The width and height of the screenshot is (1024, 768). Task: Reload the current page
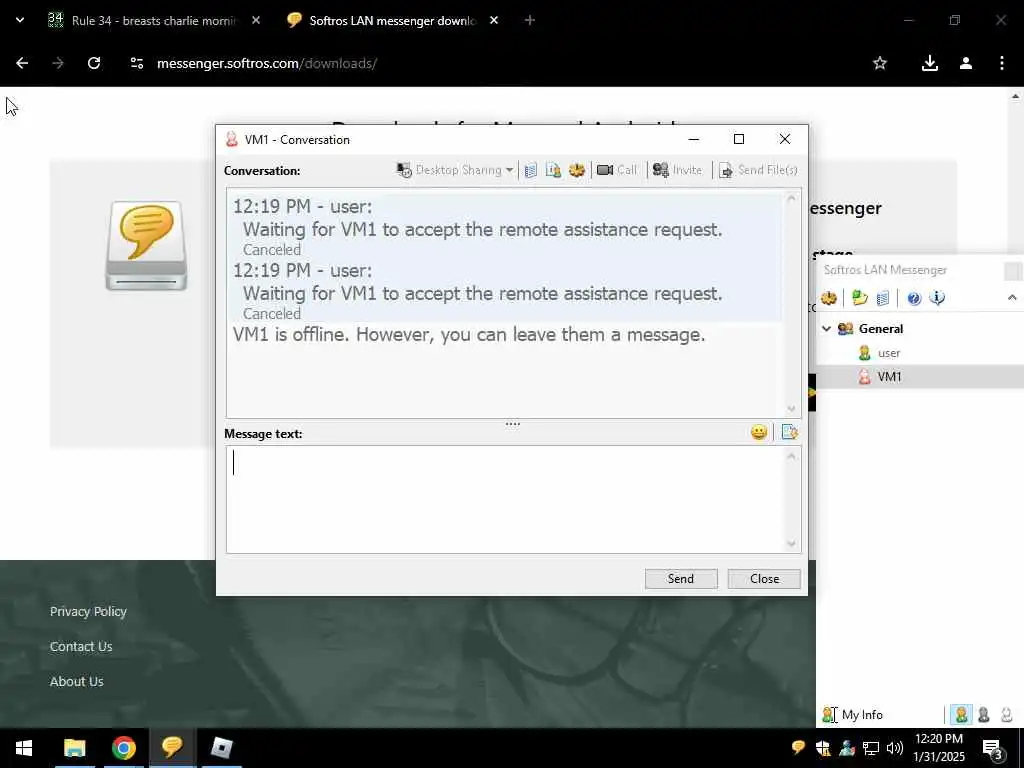94,63
